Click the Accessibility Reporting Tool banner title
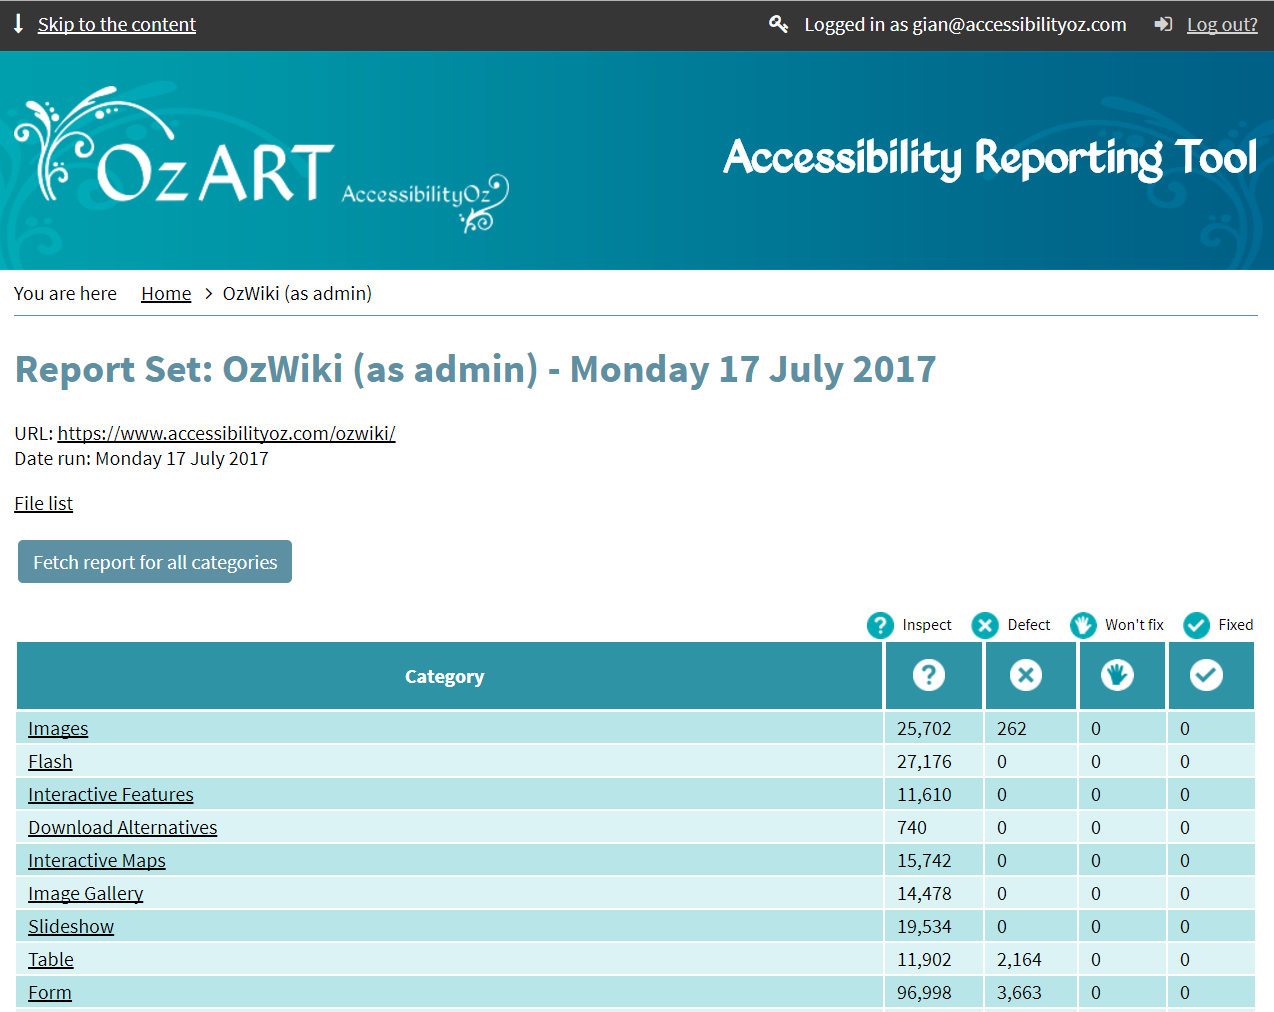 [990, 158]
